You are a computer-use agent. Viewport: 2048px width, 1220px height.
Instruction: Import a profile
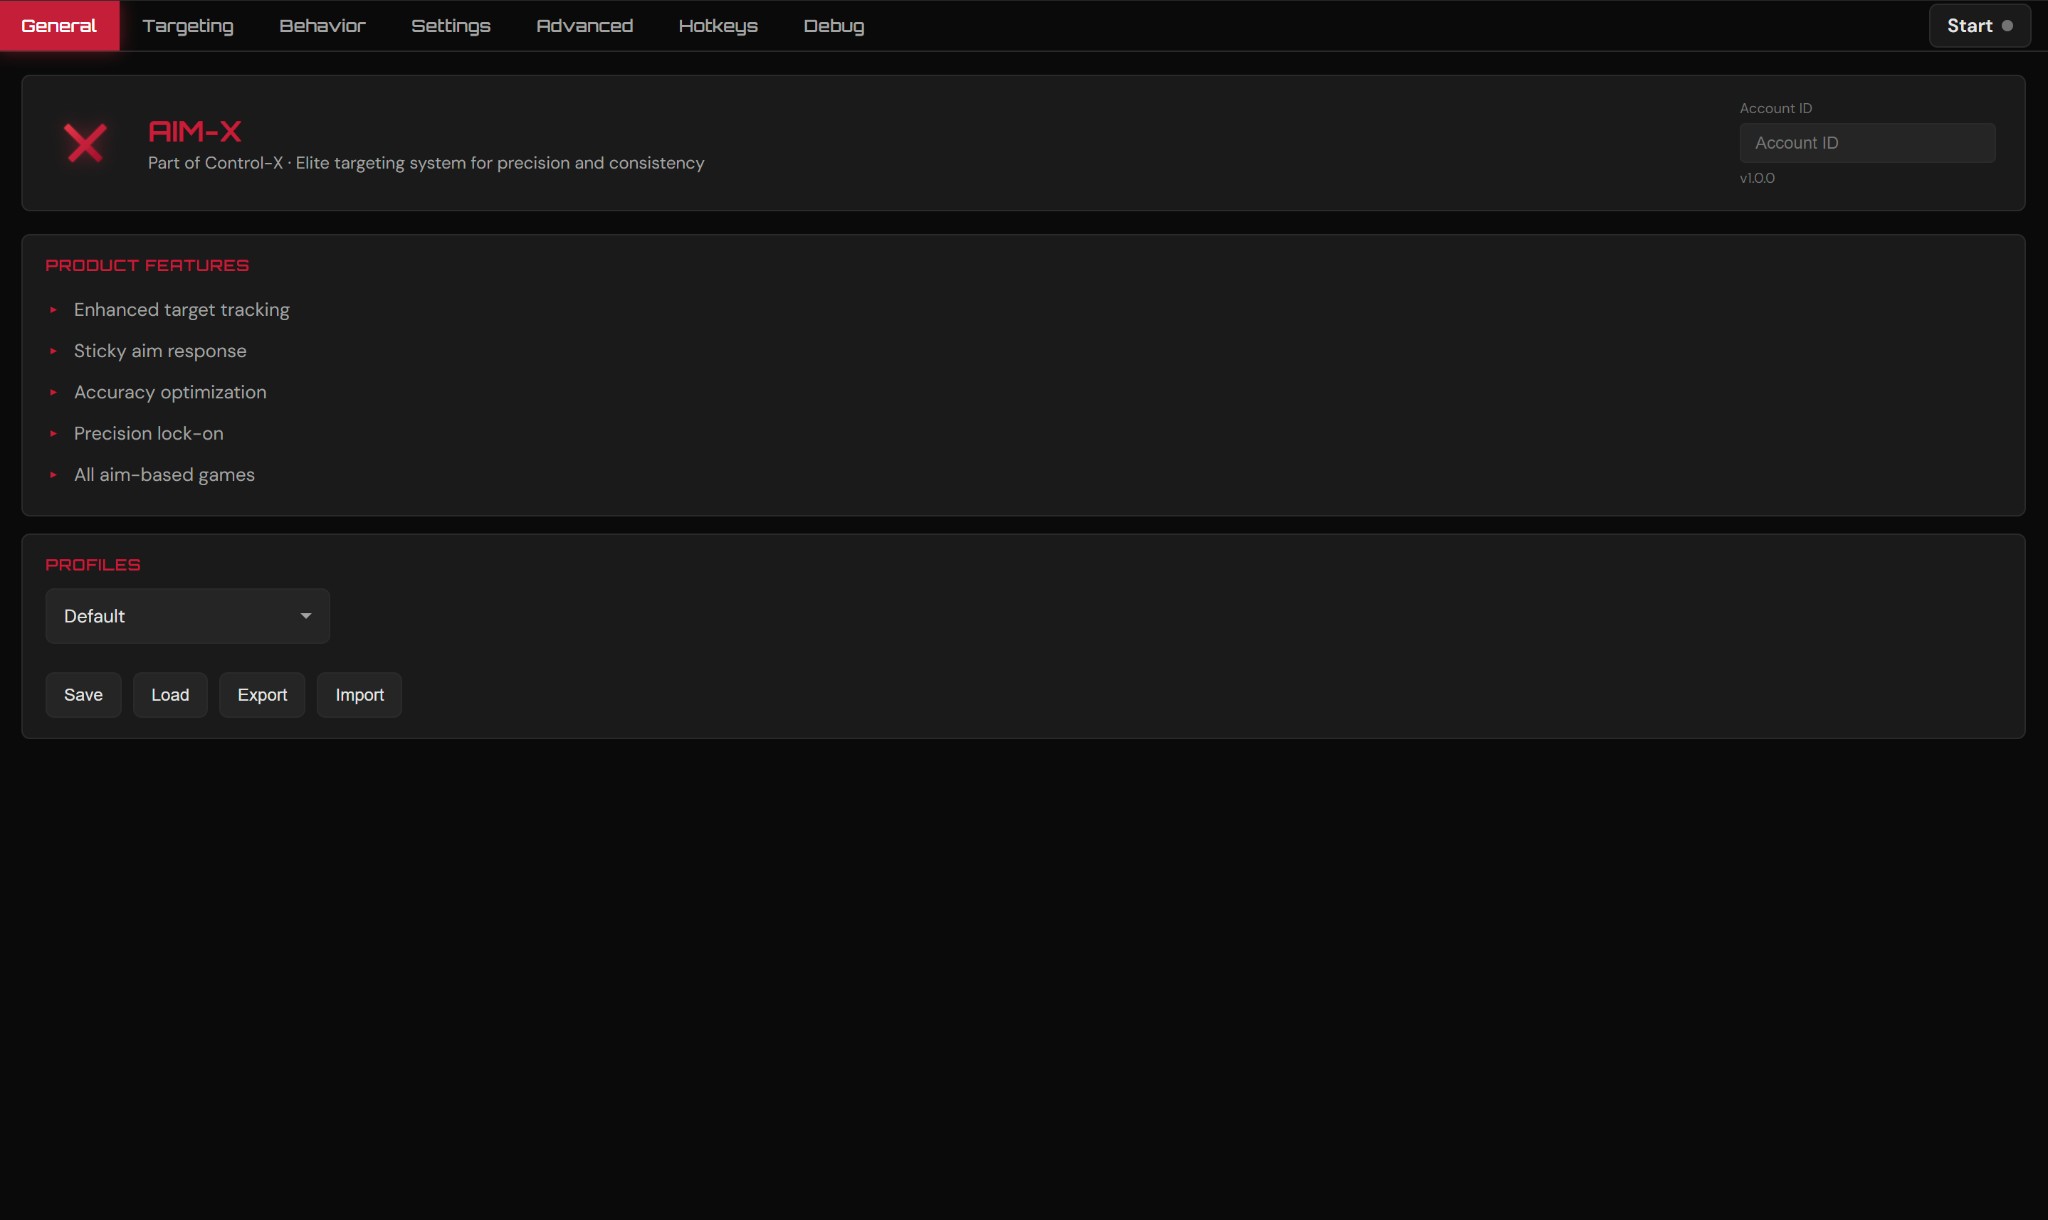(x=359, y=695)
